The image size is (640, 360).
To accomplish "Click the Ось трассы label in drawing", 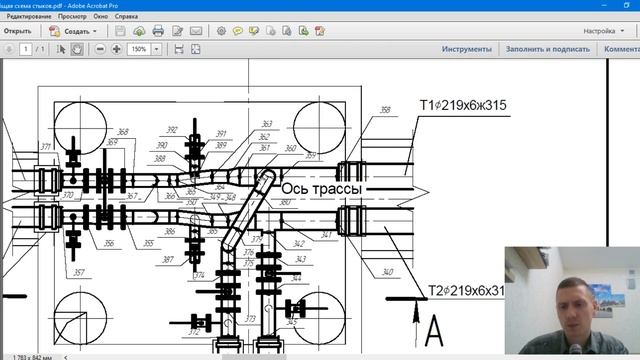I will click(321, 189).
